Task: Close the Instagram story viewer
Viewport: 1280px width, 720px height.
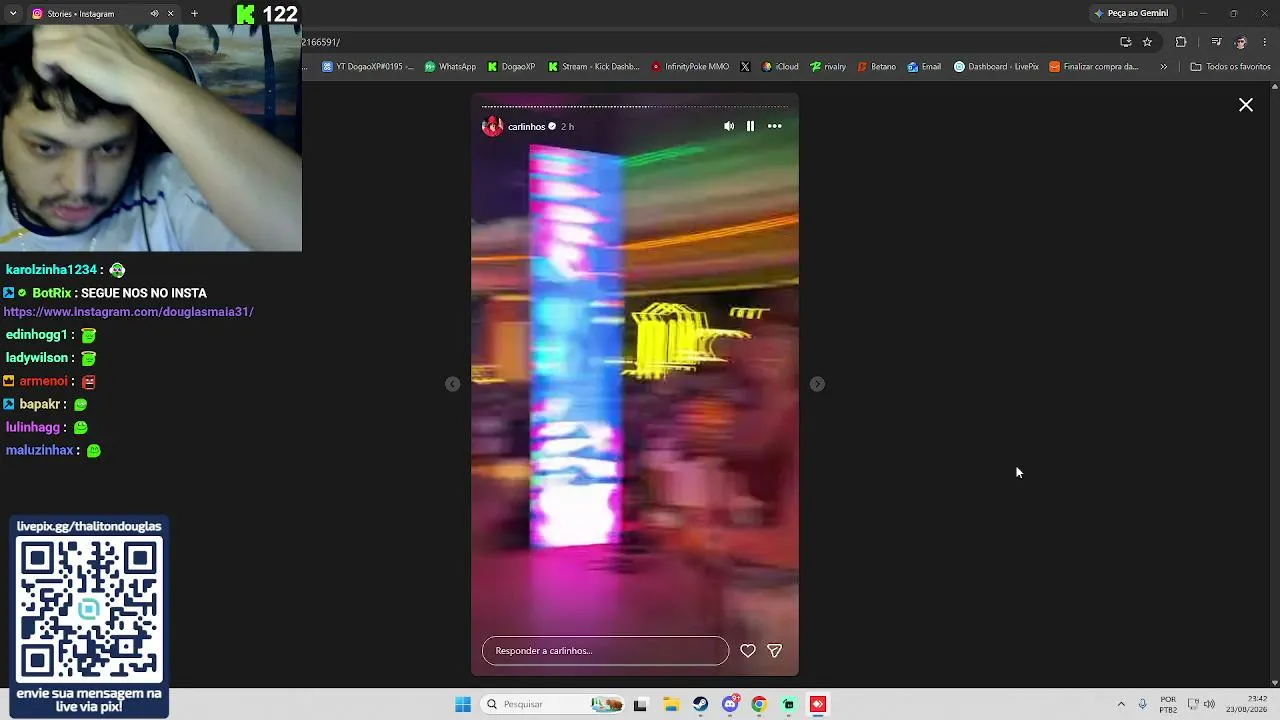Action: click(1246, 105)
